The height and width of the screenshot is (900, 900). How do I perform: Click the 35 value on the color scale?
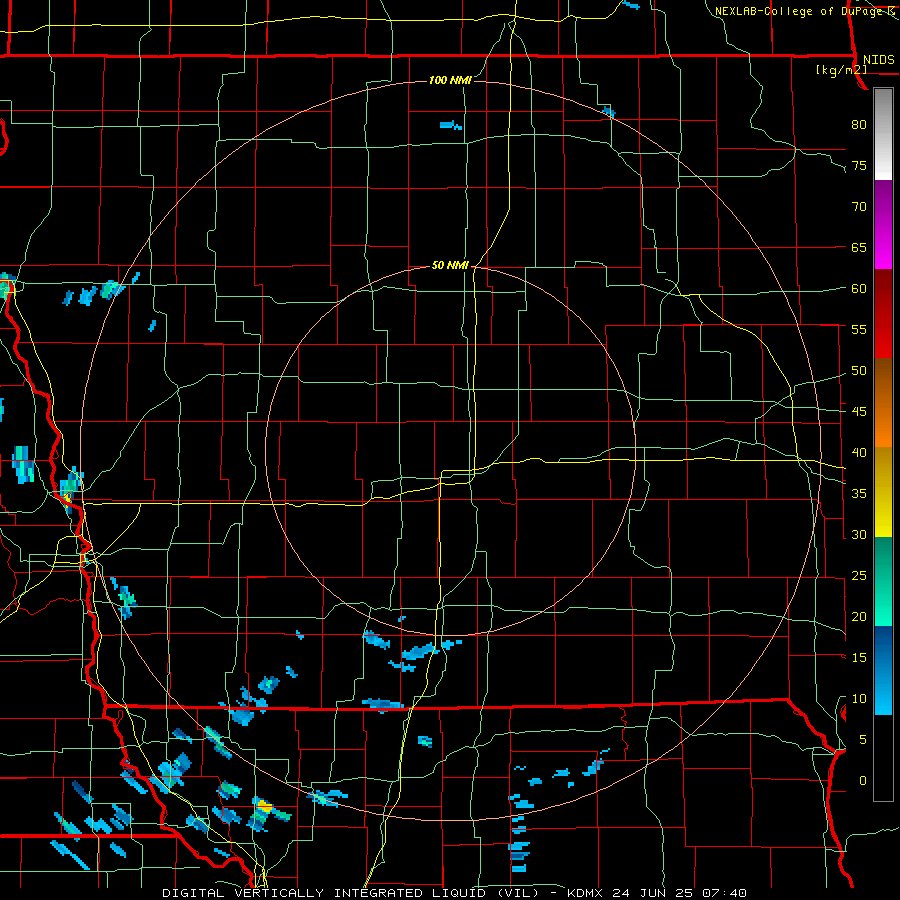pos(859,494)
